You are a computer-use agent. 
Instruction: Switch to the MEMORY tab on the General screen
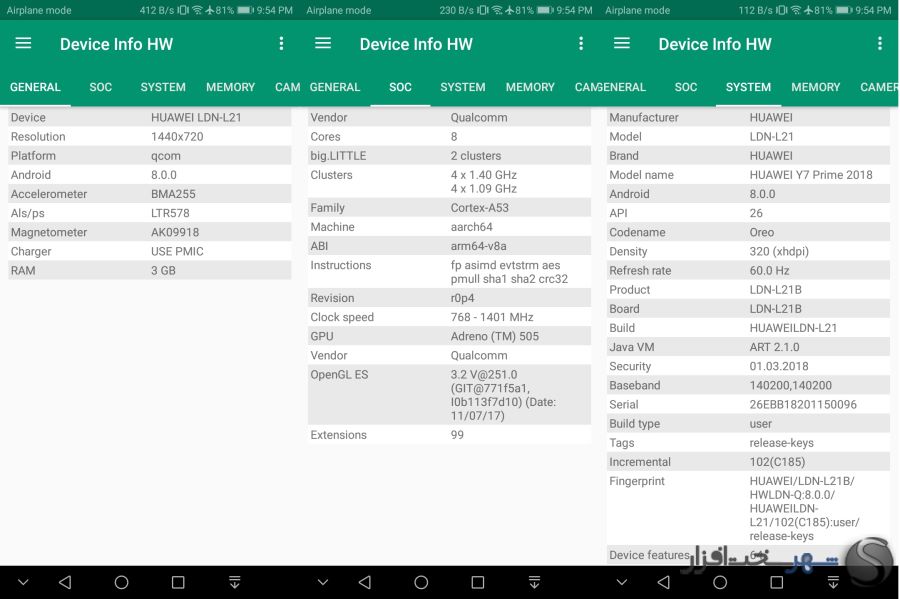[230, 87]
